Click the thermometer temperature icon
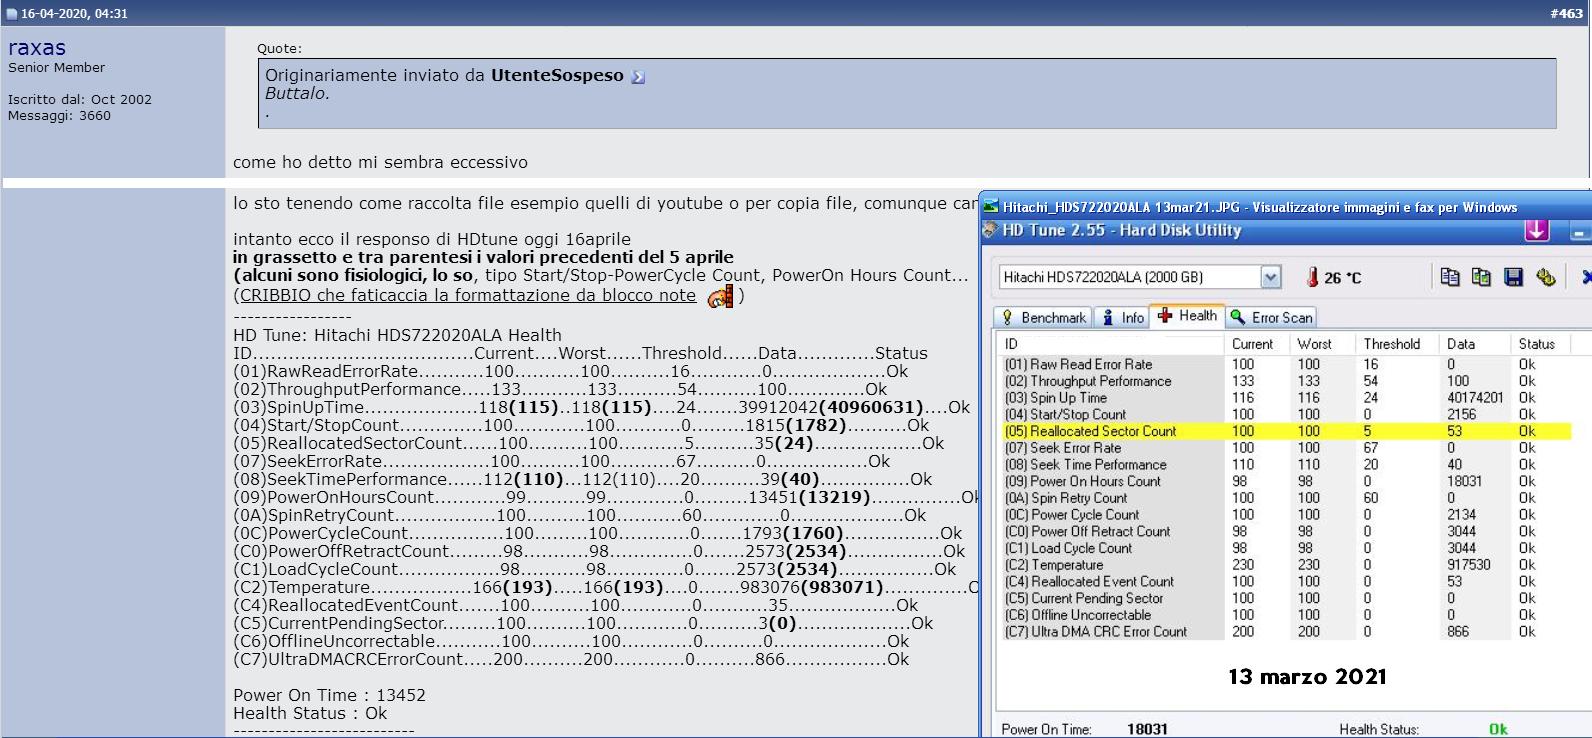The height and width of the screenshot is (738, 1592). click(x=1312, y=277)
